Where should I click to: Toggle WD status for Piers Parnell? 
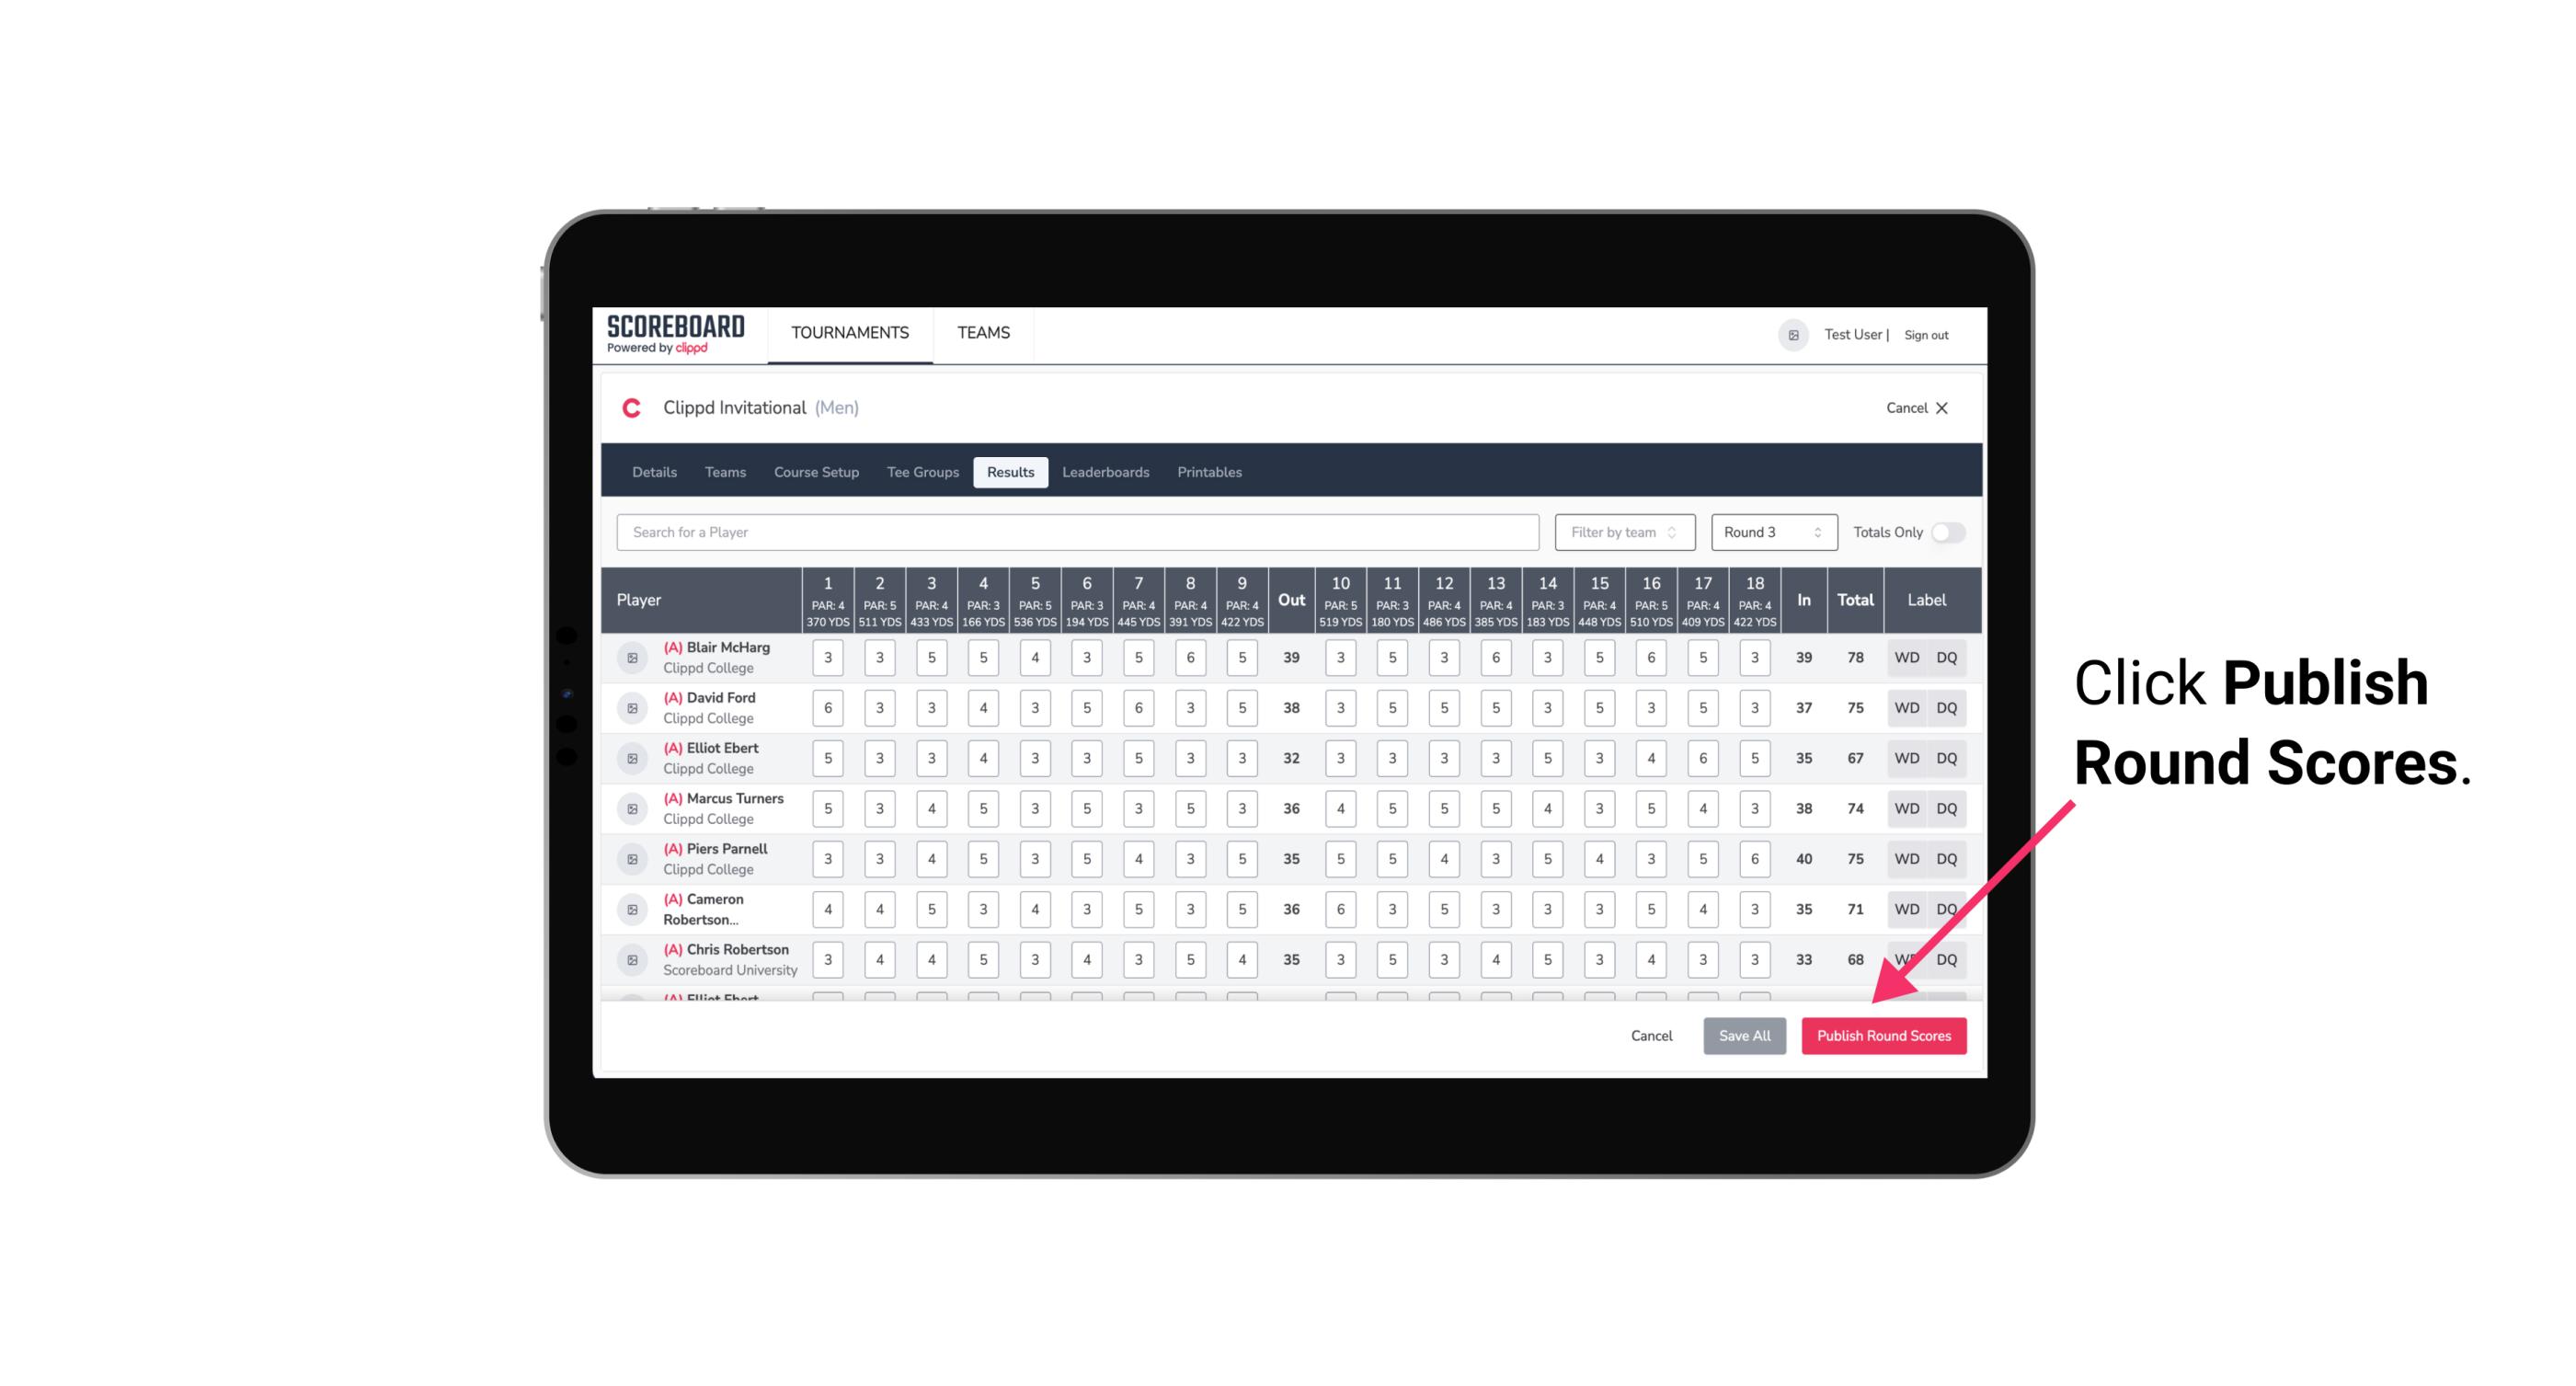(x=1906, y=859)
